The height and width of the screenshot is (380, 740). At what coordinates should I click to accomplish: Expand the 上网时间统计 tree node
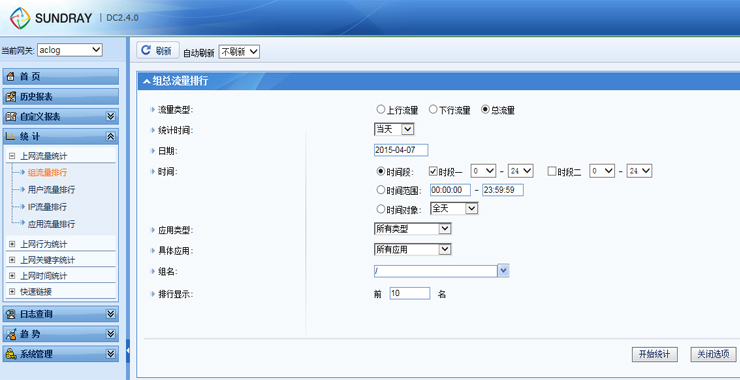pyautogui.click(x=12, y=276)
